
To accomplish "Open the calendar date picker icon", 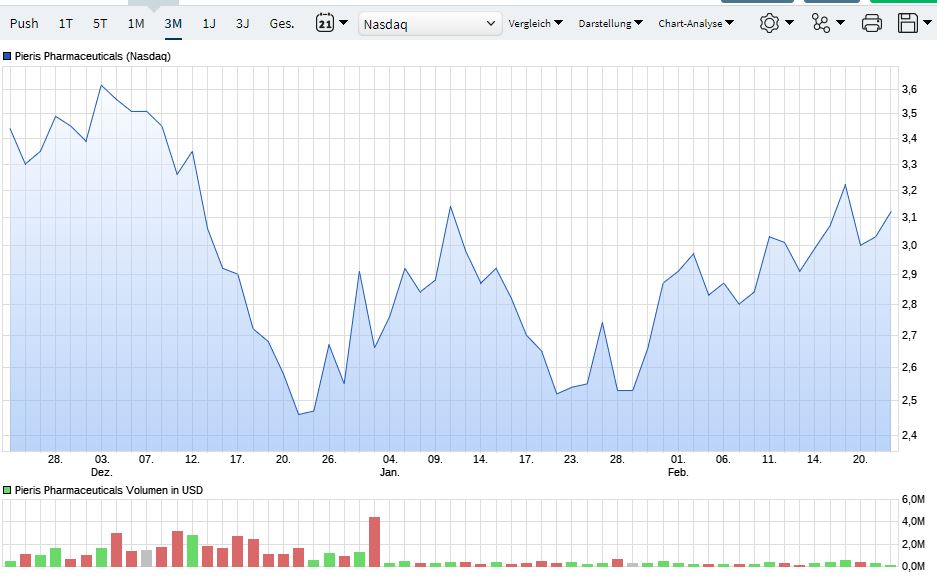I will click(325, 22).
